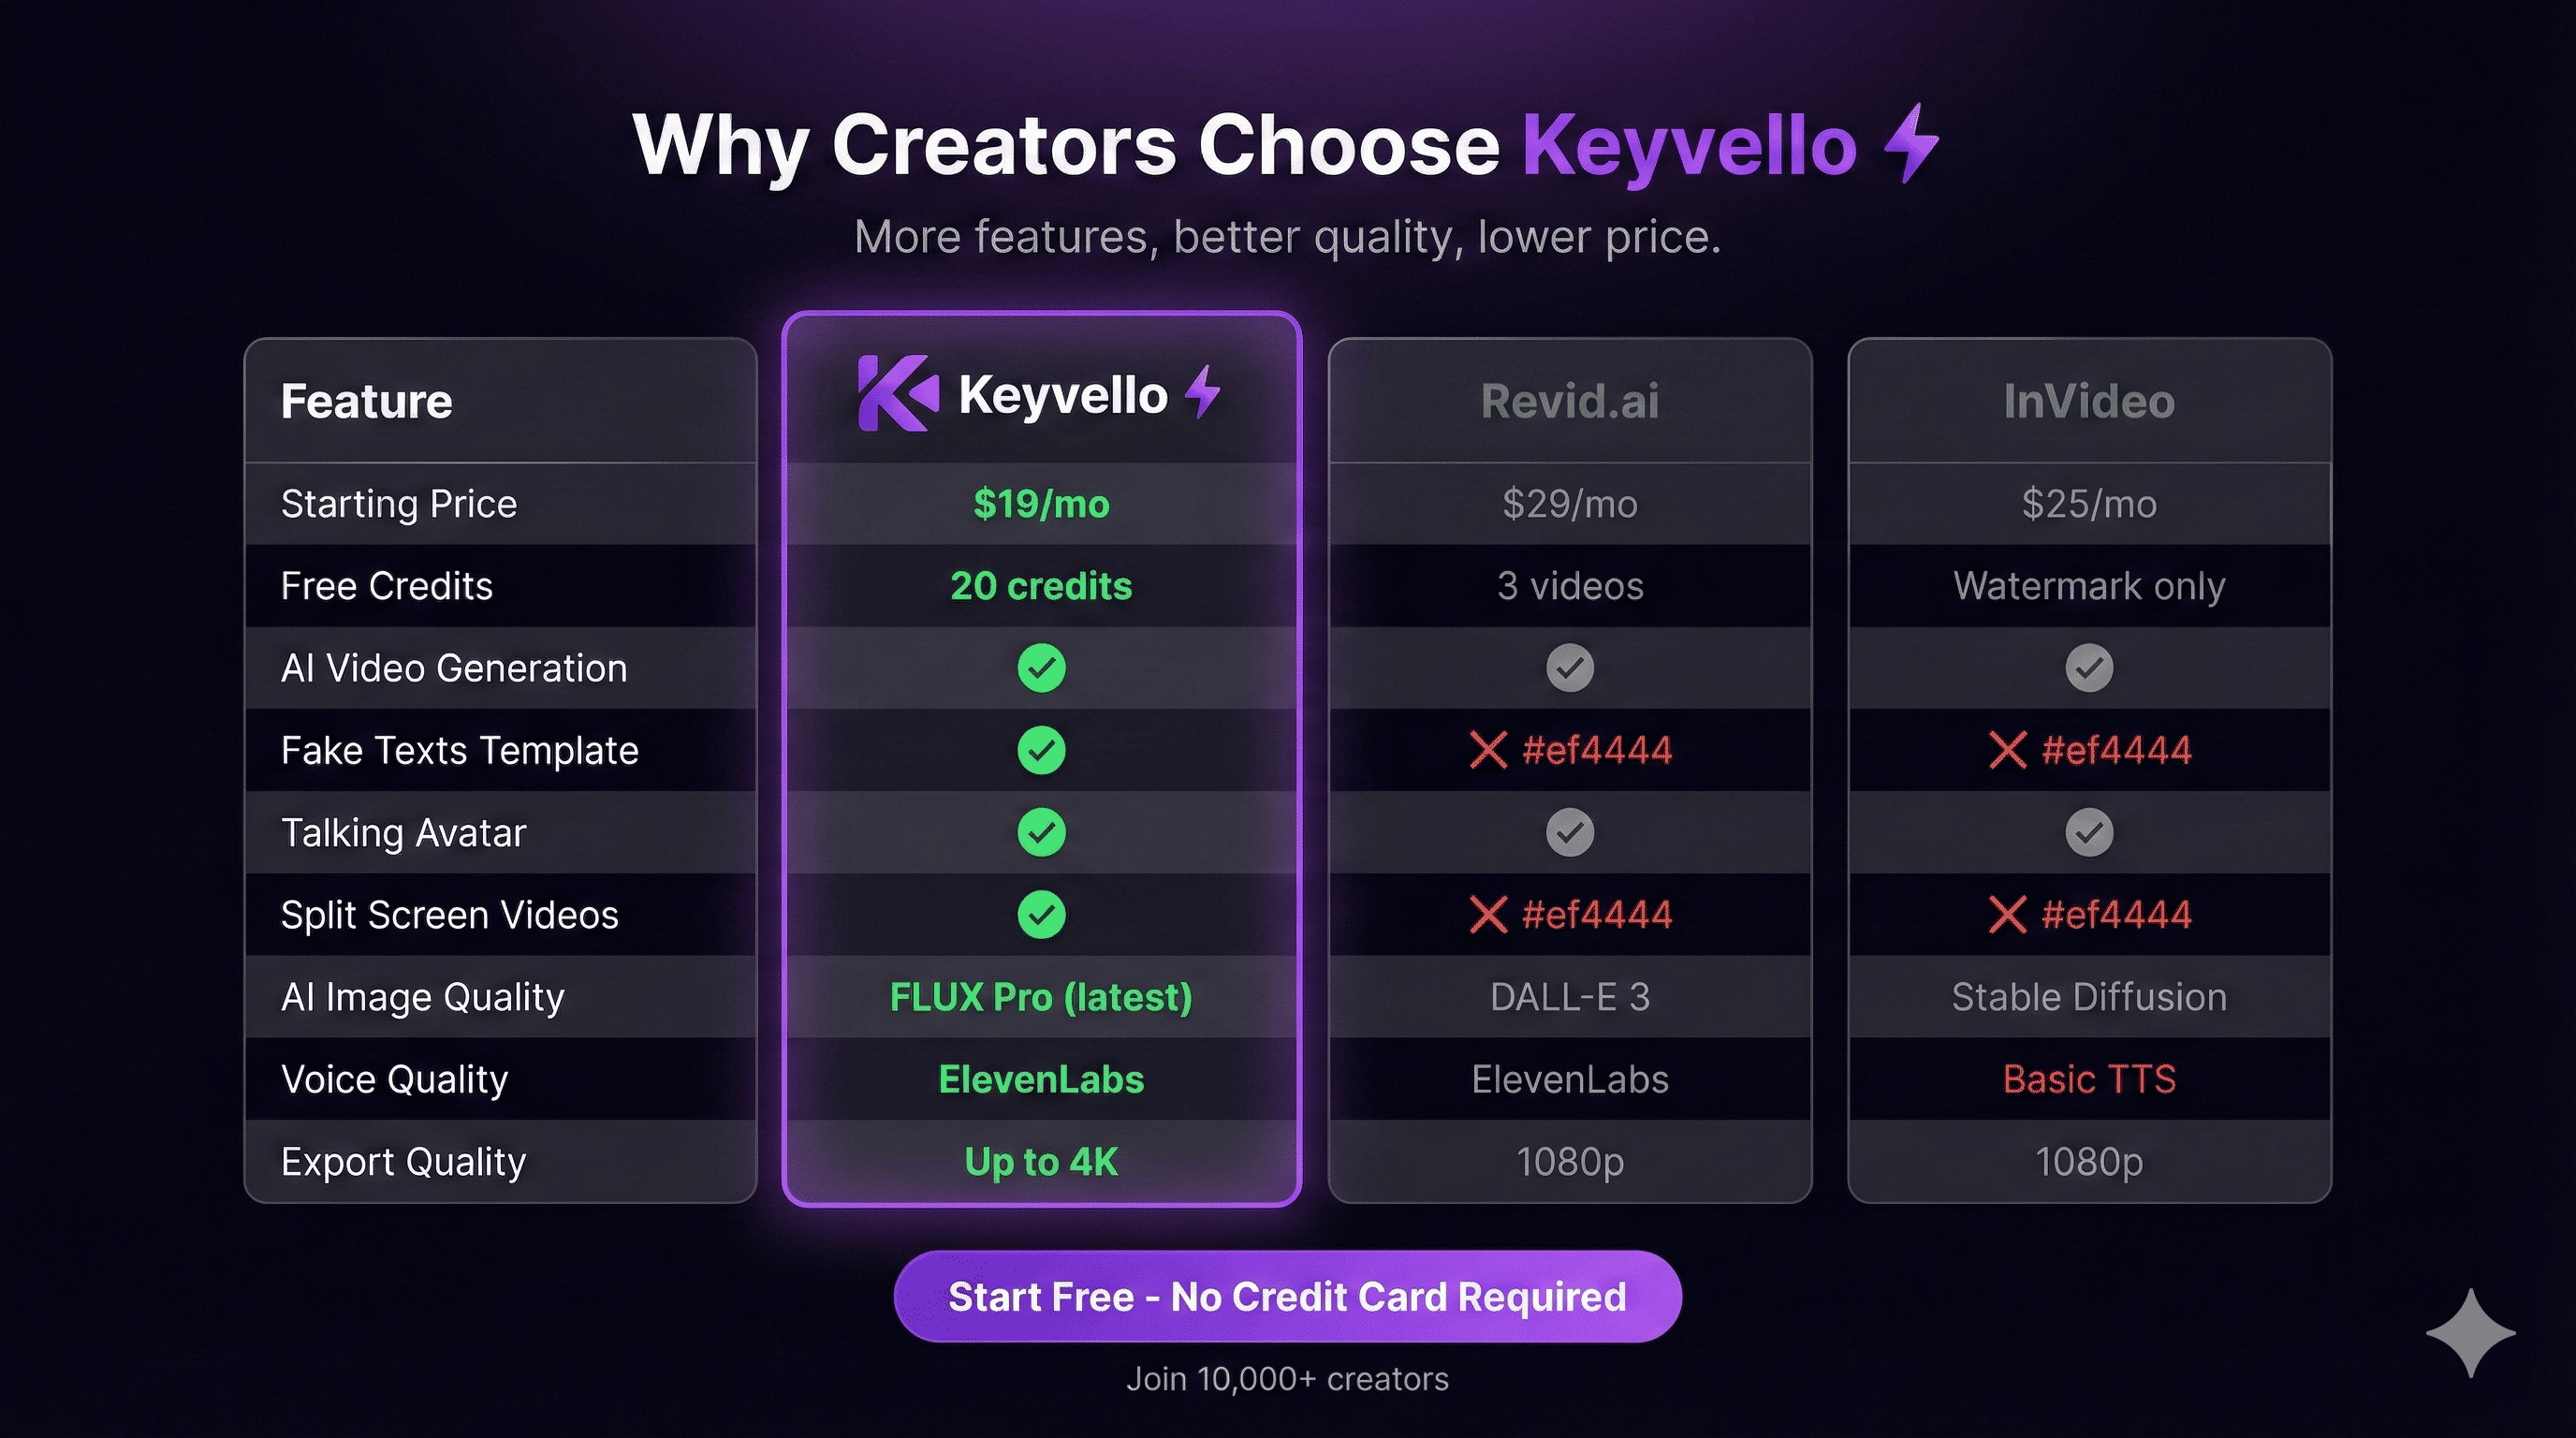Screen dimensions: 2576x1438
Task: Click the Up to 4K export quality text
Action: [1040, 1161]
